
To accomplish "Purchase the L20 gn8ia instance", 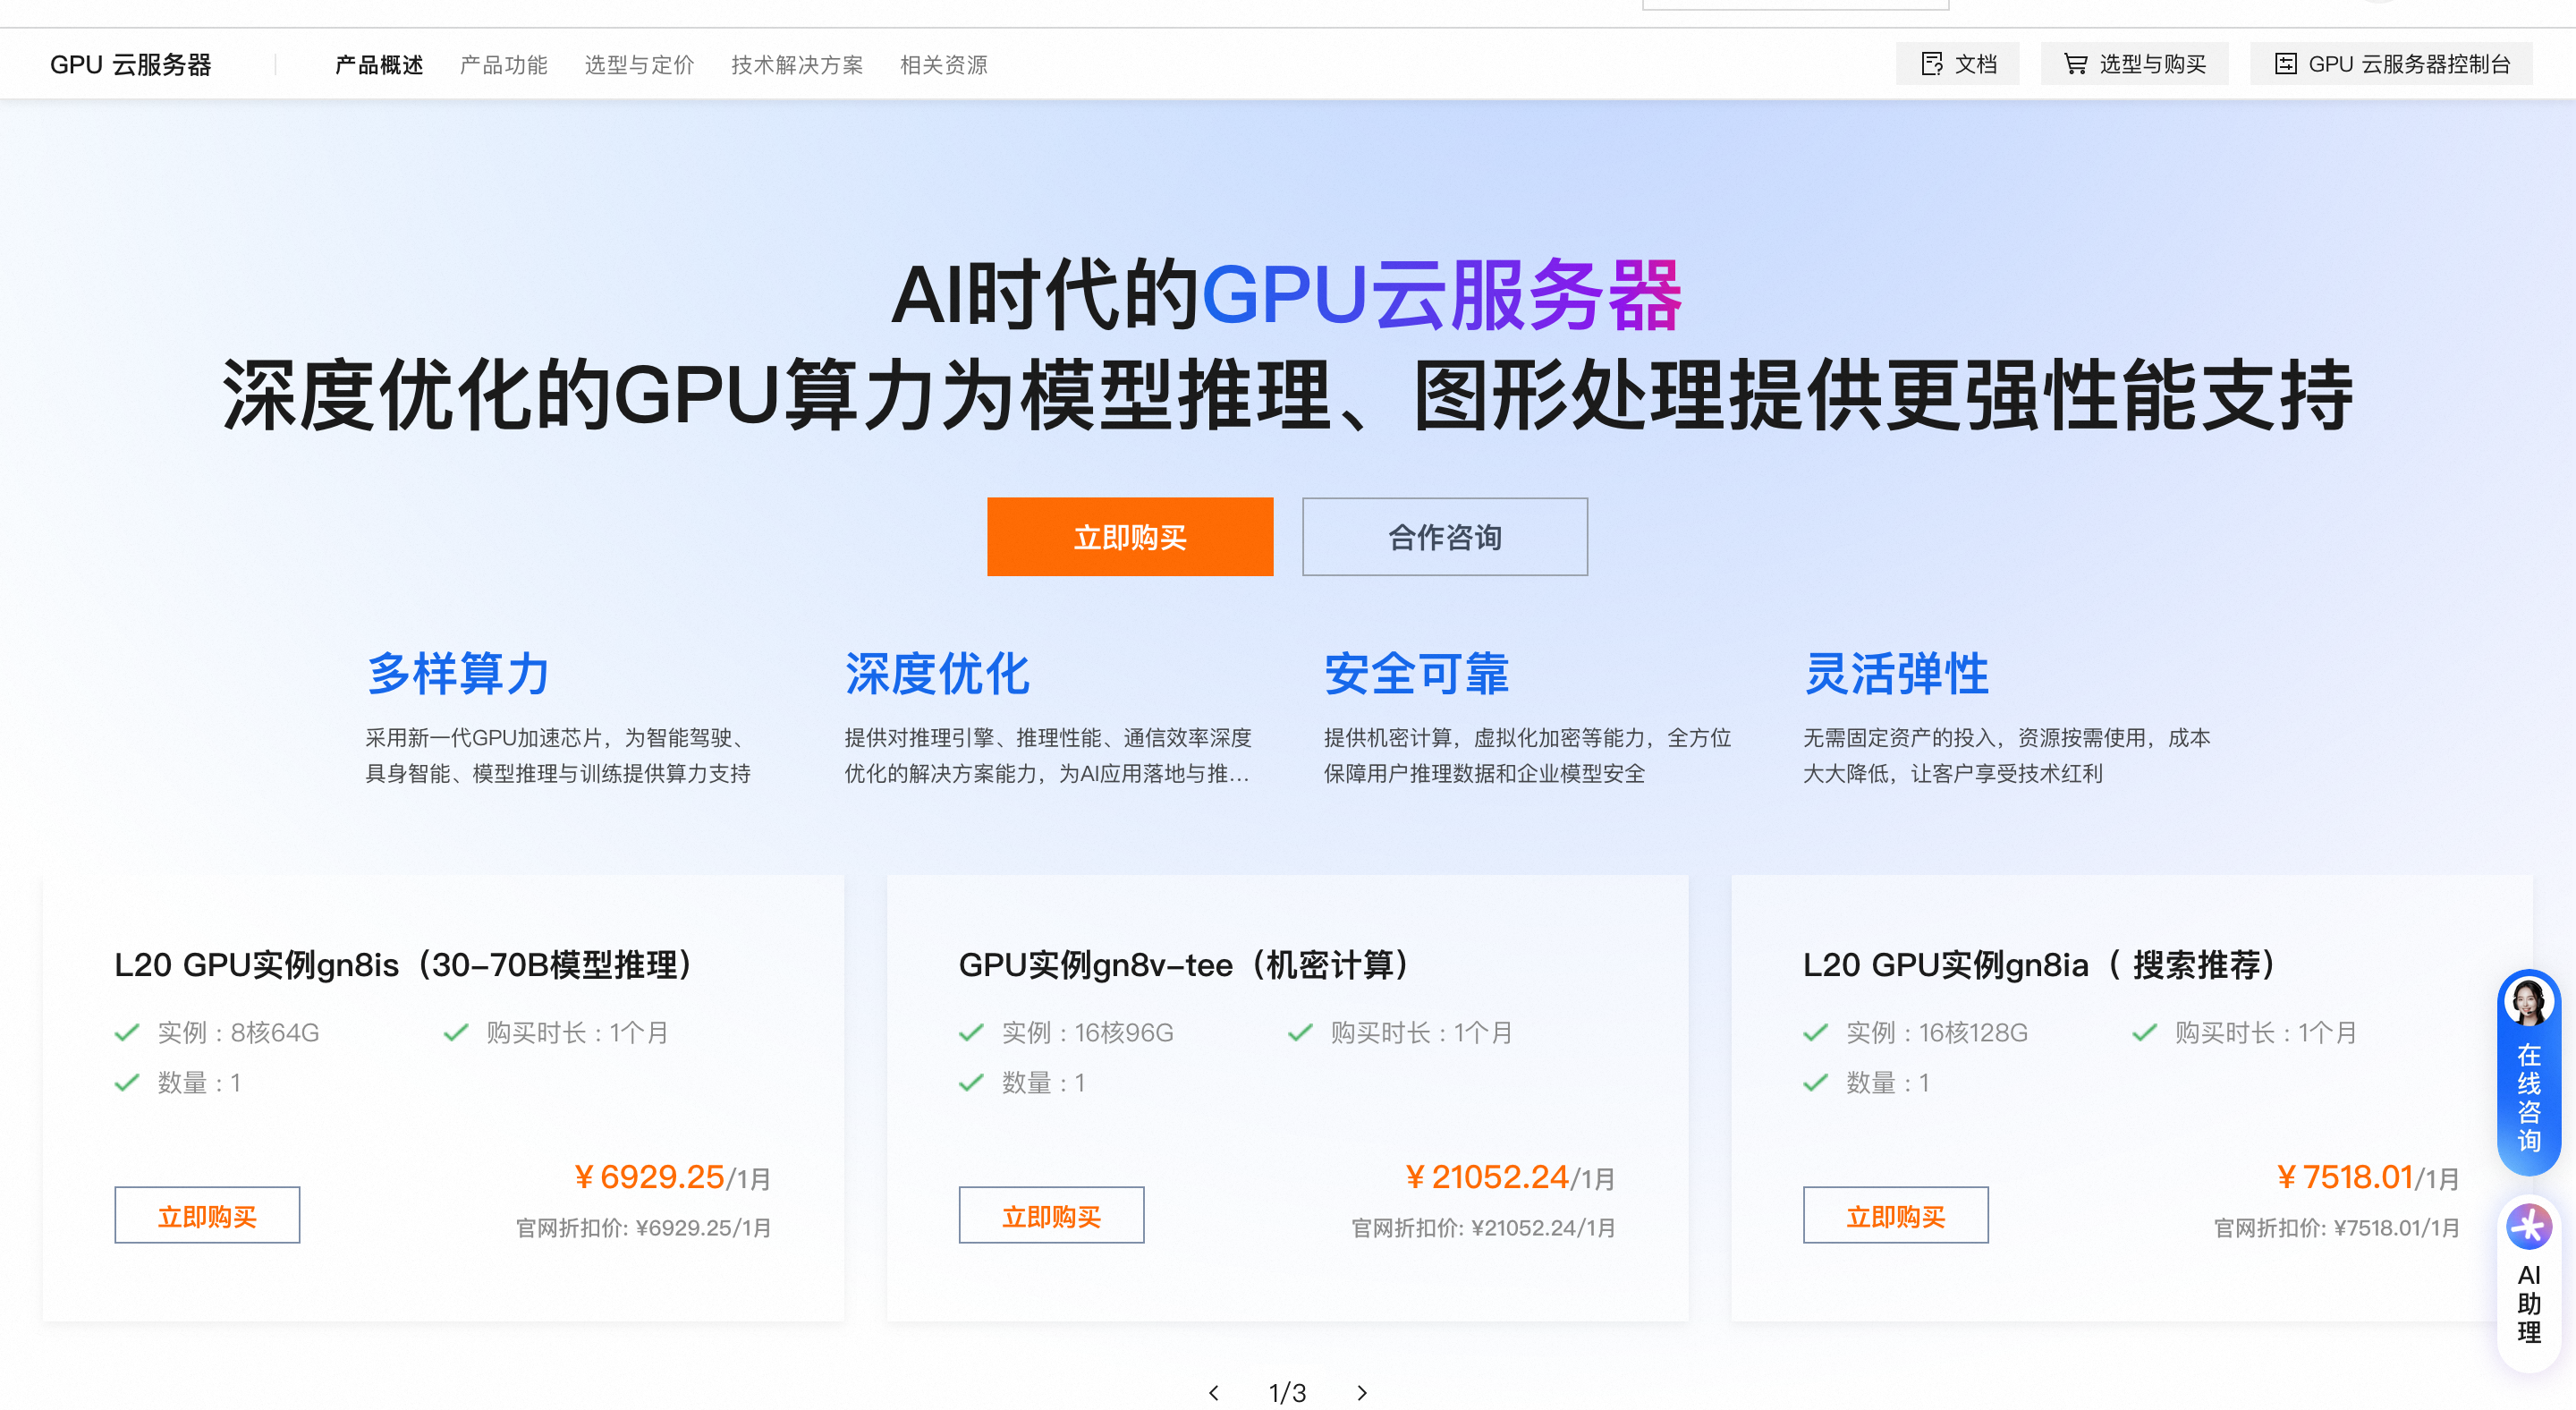I will tap(1895, 1215).
